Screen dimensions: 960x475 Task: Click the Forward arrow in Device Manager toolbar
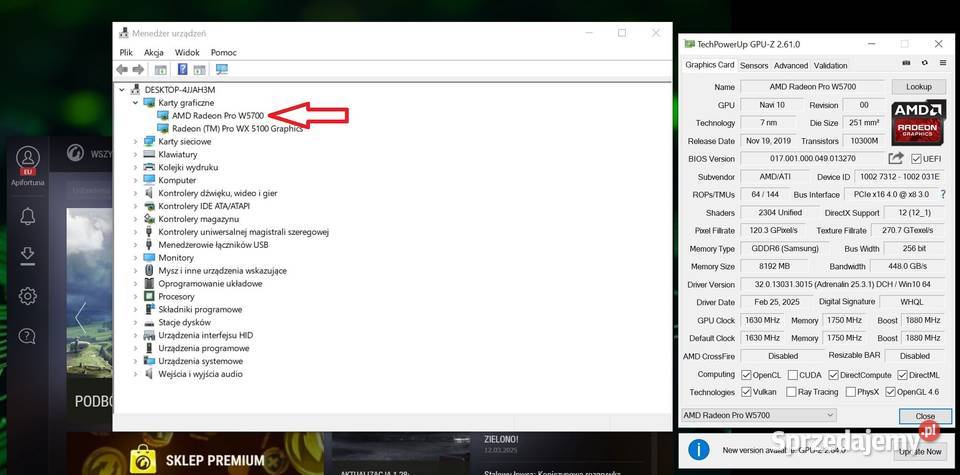point(138,70)
